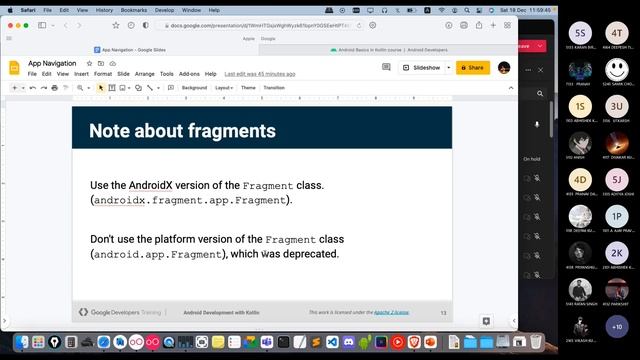The image size is (640, 360).
Task: Click the Safari downloads icon
Action: [449, 25]
